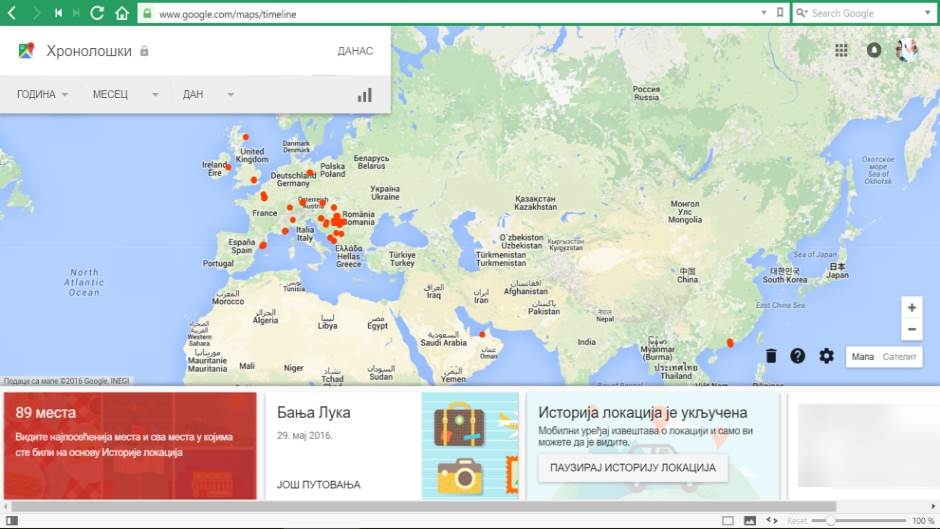The height and width of the screenshot is (529, 940).
Task: Toggle the browser side panel
Action: pos(12,521)
